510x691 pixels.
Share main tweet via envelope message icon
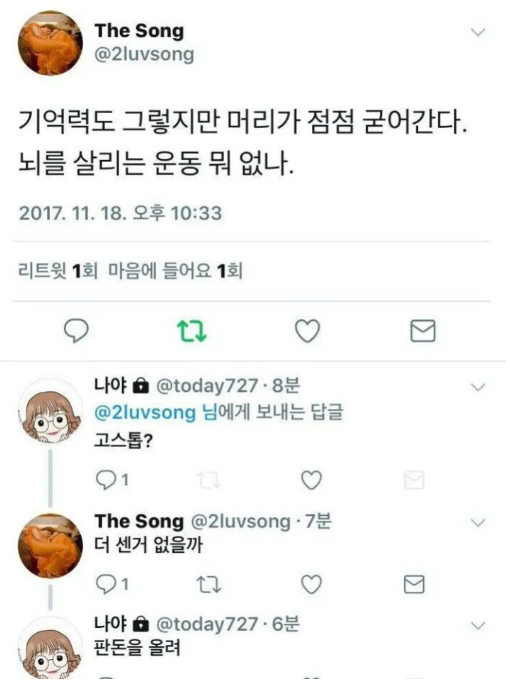tap(423, 331)
